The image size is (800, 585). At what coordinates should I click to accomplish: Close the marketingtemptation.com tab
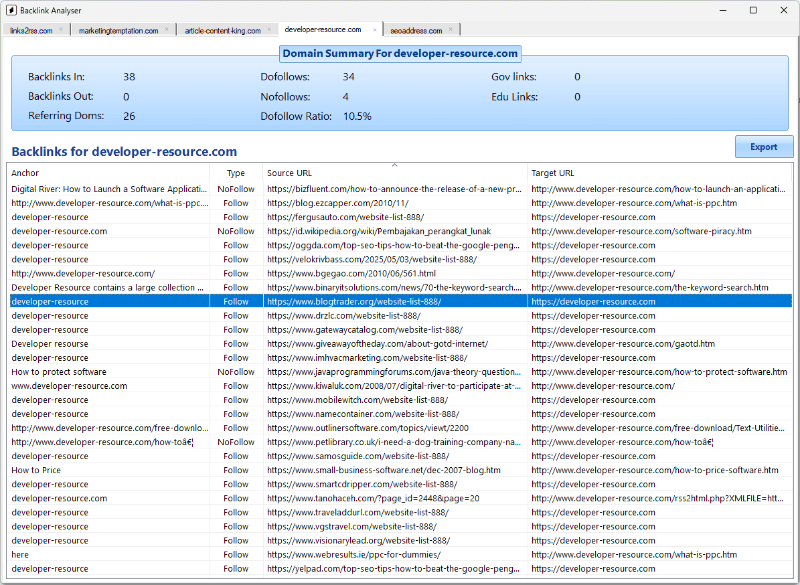[x=167, y=30]
